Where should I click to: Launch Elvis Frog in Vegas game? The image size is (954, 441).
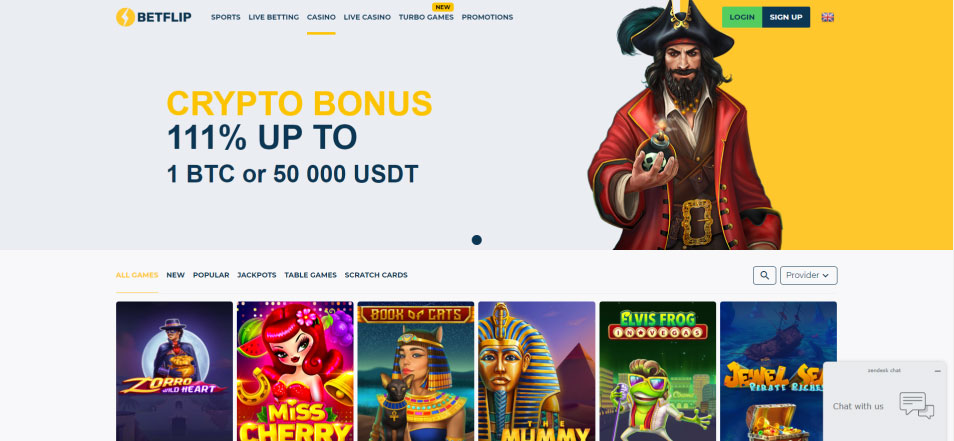pyautogui.click(x=658, y=371)
